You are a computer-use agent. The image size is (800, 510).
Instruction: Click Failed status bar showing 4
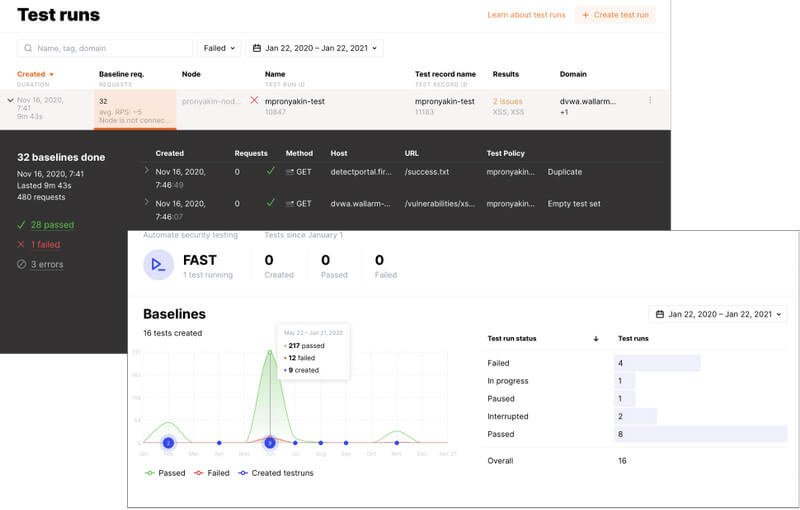pos(657,363)
